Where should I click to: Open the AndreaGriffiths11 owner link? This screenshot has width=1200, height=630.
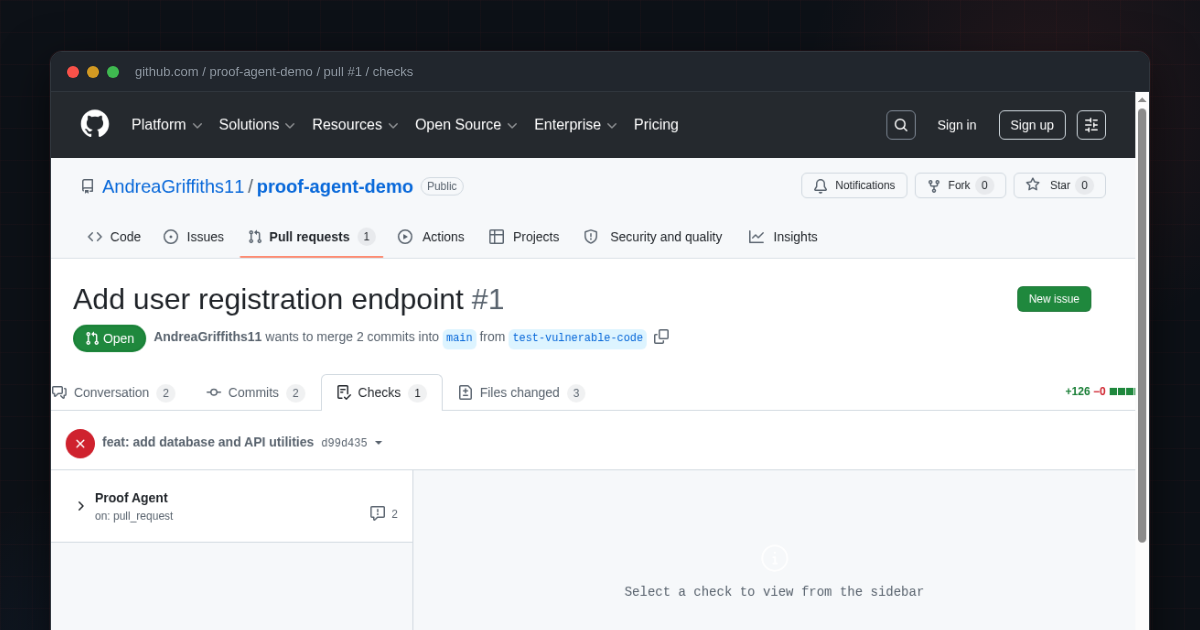173,187
